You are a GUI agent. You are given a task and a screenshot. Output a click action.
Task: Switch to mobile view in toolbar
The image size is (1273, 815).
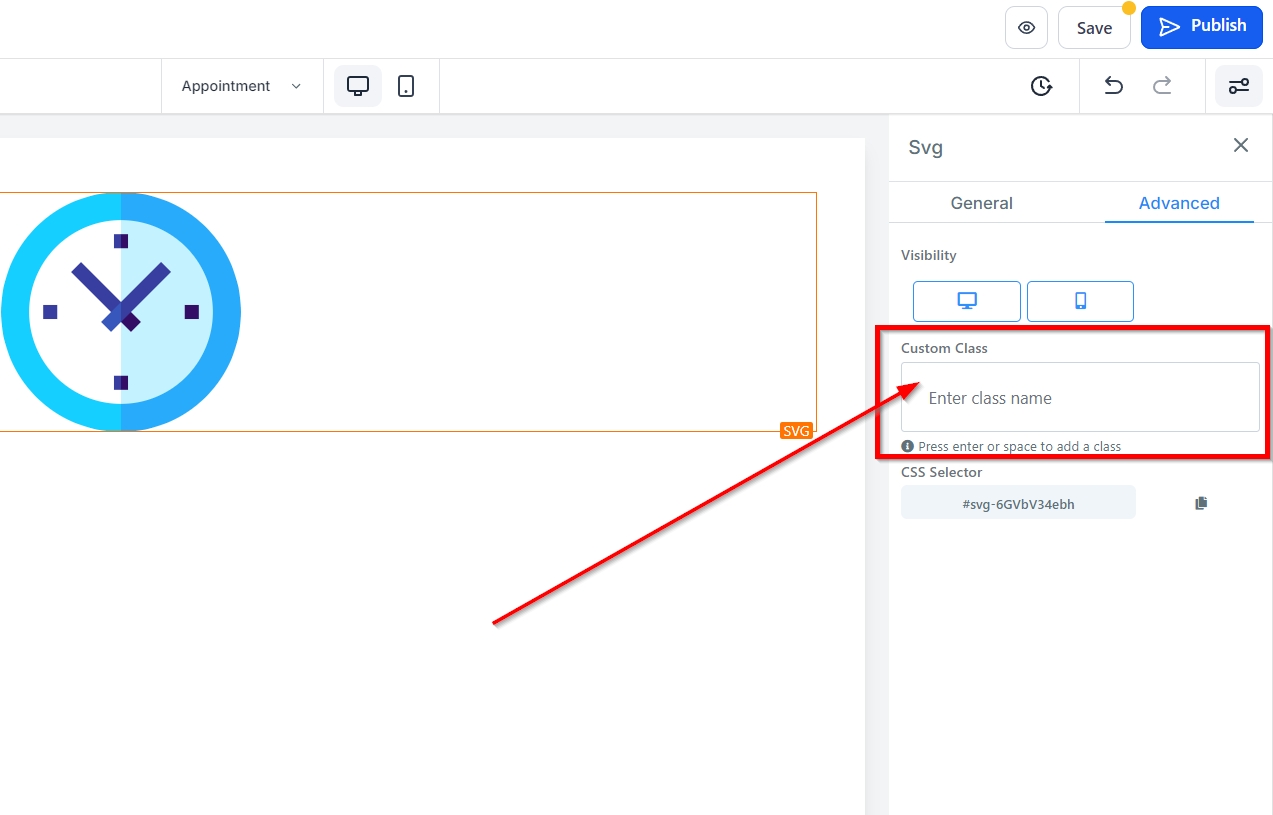pyautogui.click(x=406, y=86)
